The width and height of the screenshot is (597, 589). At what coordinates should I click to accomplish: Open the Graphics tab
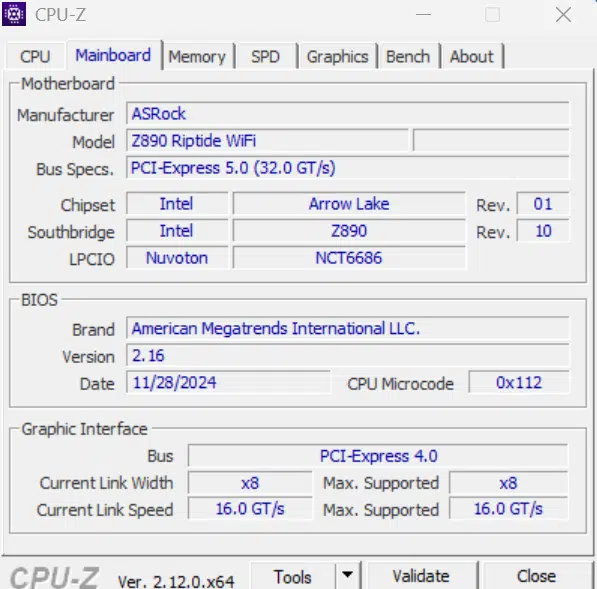click(337, 57)
